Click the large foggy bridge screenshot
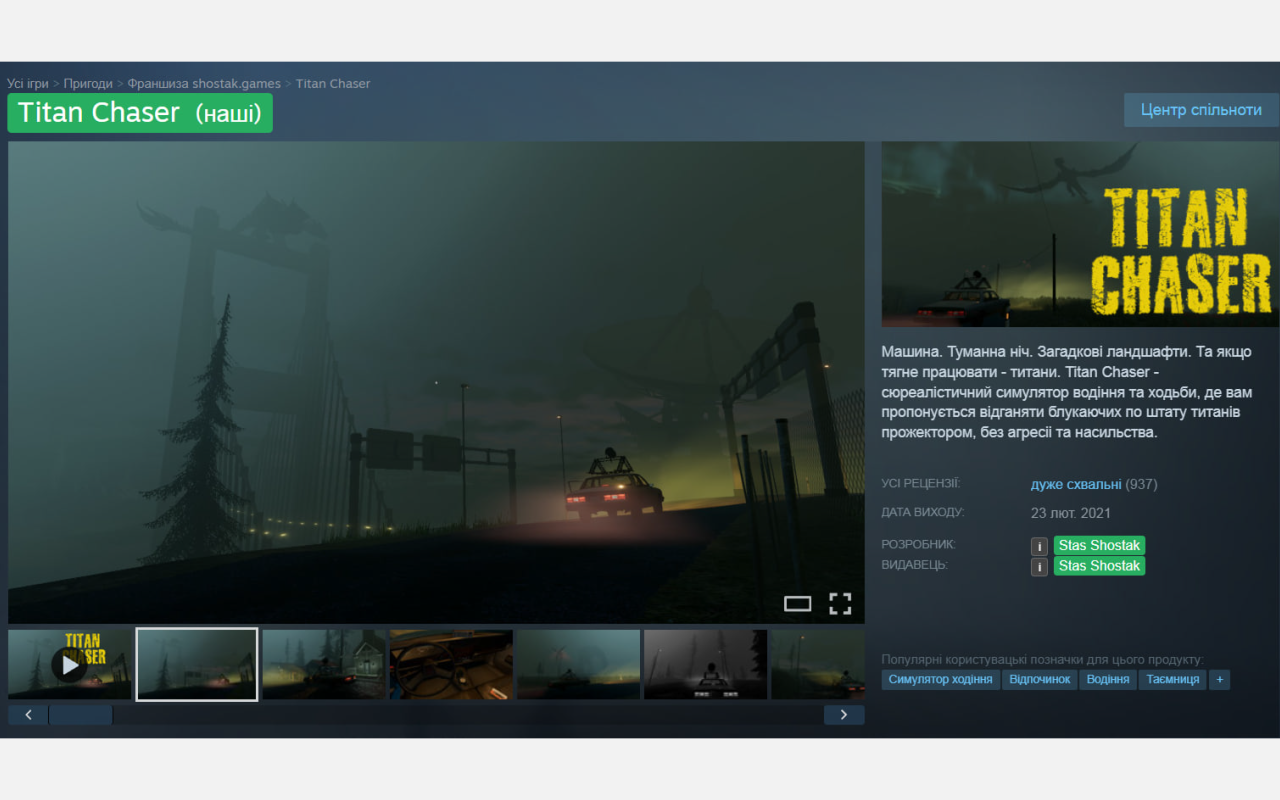Image resolution: width=1280 pixels, height=800 pixels. coord(436,382)
